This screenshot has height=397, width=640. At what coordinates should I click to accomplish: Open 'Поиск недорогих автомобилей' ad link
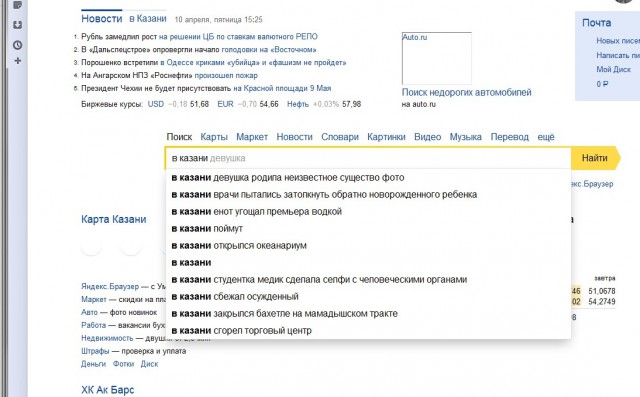pos(467,93)
